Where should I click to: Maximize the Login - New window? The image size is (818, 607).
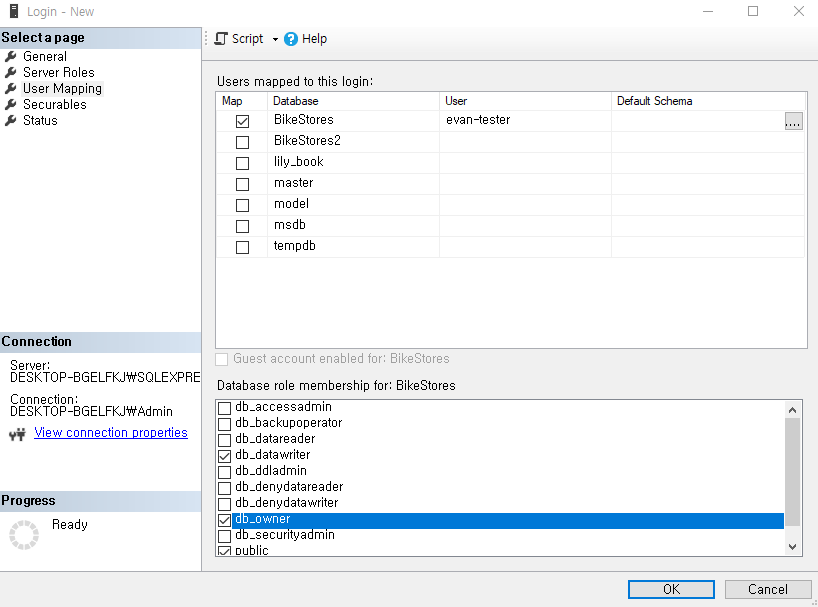pyautogui.click(x=753, y=11)
